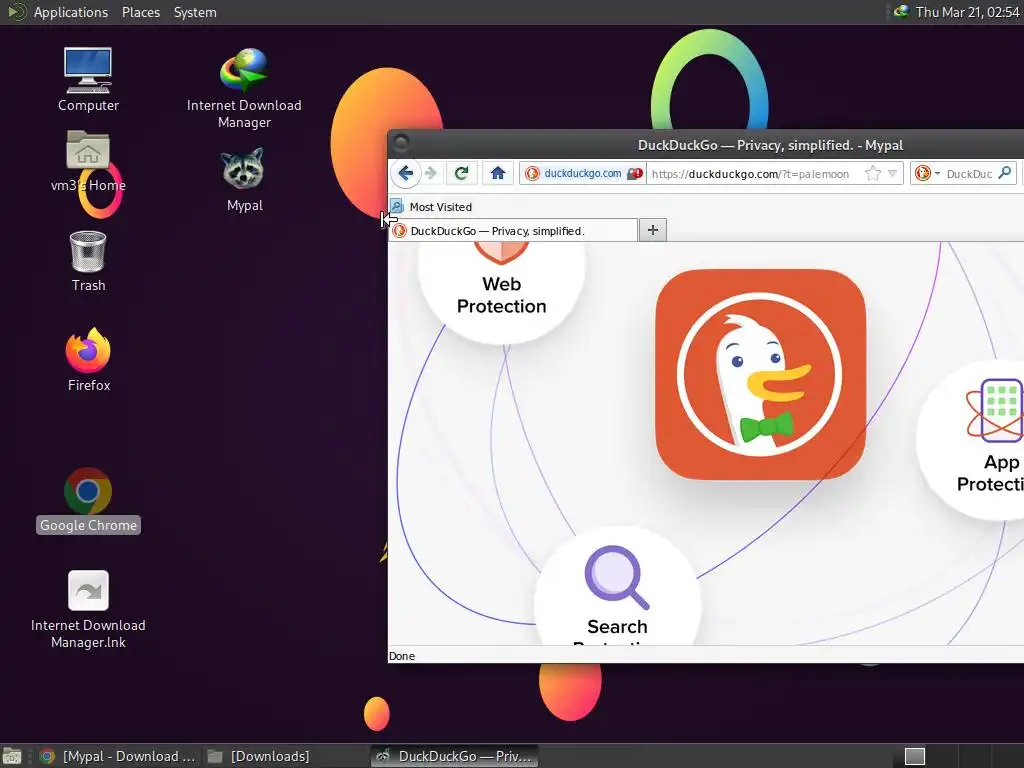Click the Mypal window title bar text
This screenshot has height=768, width=1024.
coord(771,145)
